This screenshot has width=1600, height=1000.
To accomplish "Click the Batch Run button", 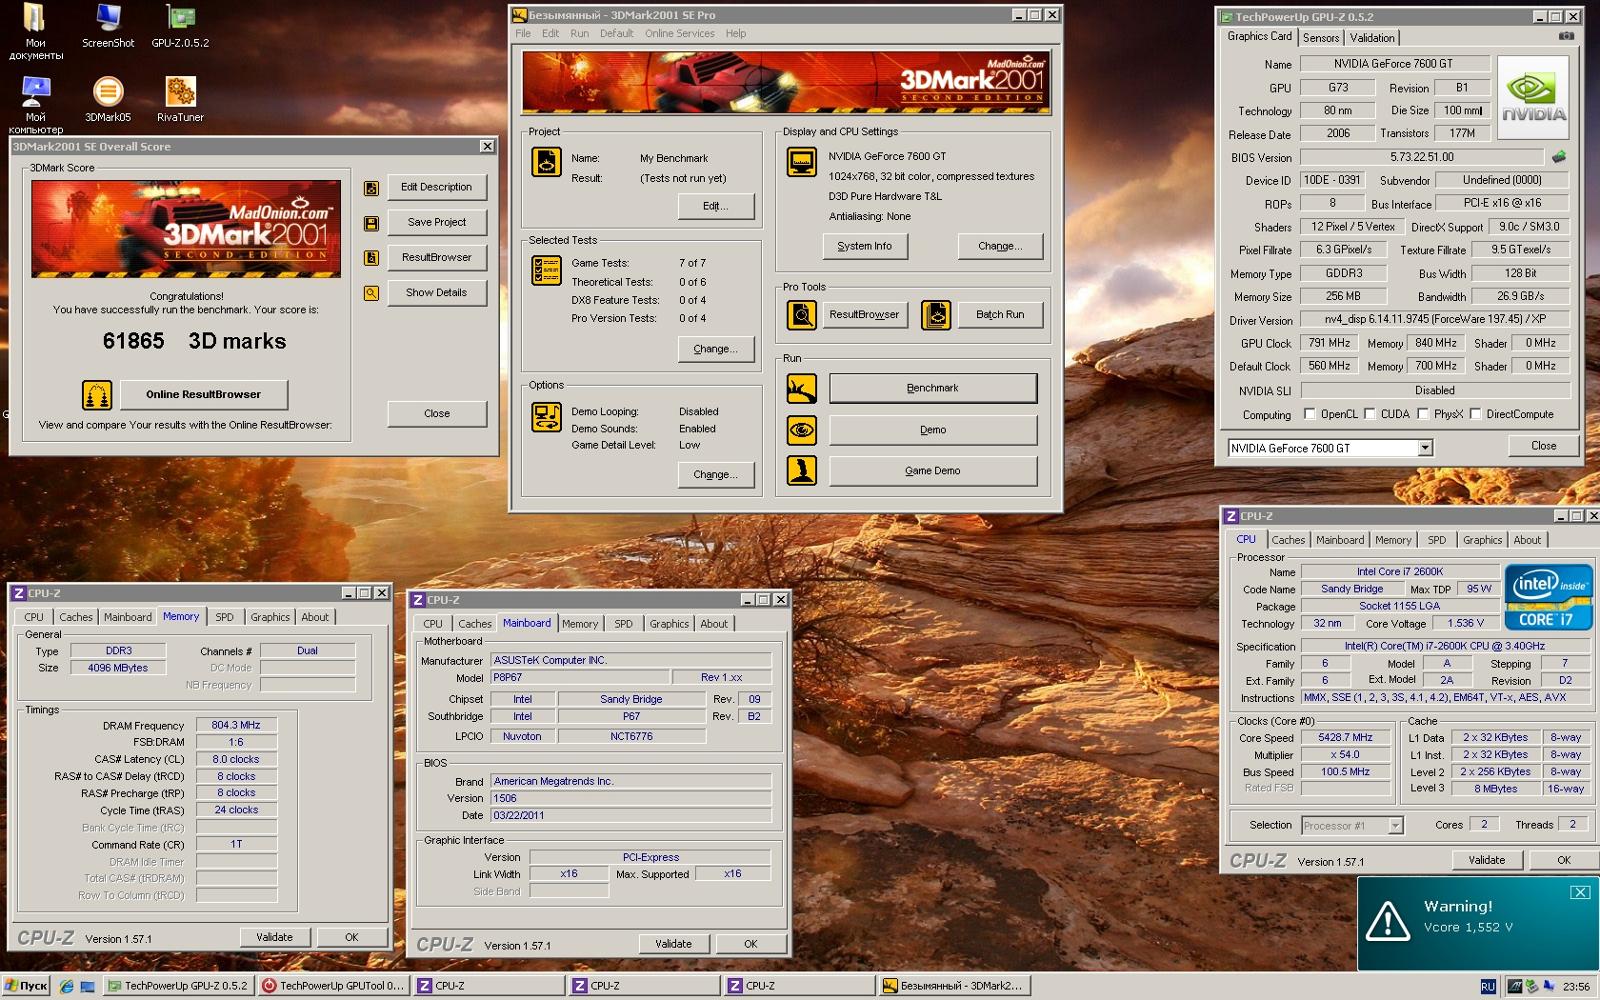I will 1000,315.
